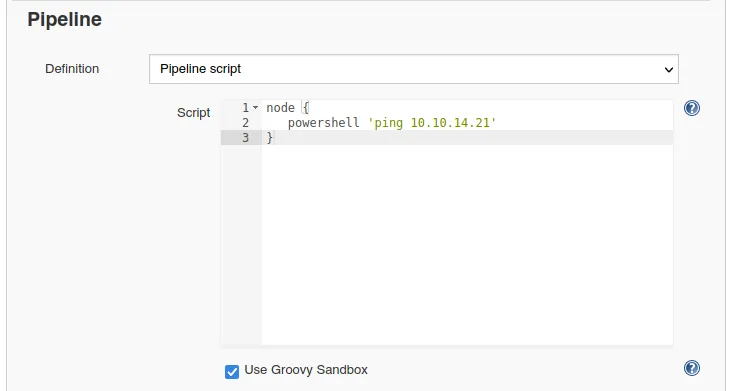The image size is (731, 391).
Task: Click the closing brace on line 3
Action: coord(269,138)
